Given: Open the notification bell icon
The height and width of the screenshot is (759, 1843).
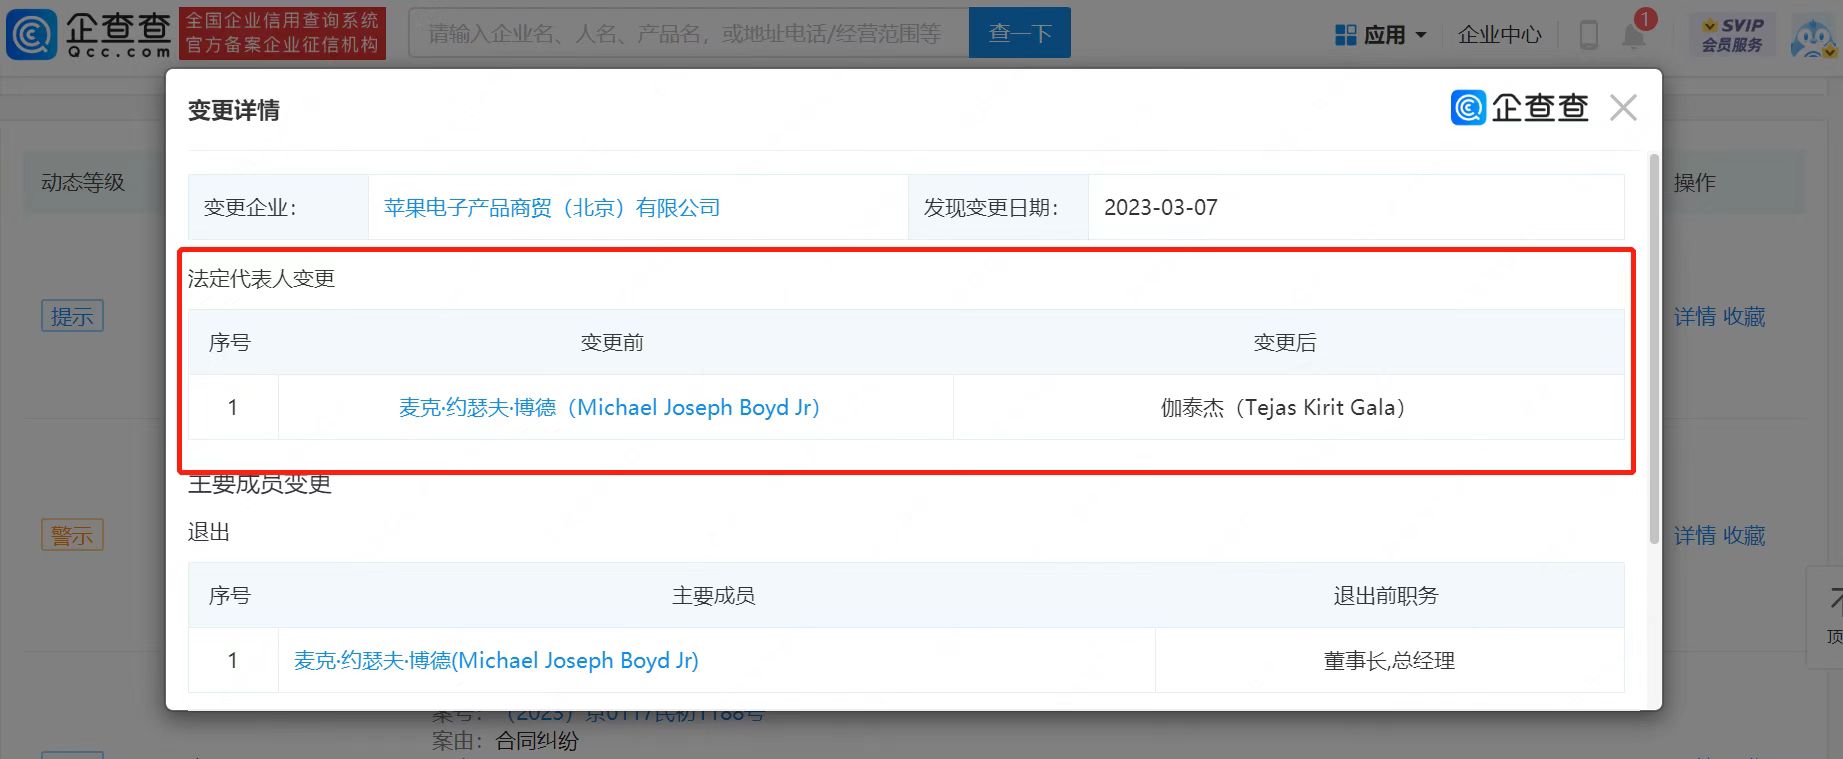Looking at the screenshot, I should click(x=1634, y=35).
